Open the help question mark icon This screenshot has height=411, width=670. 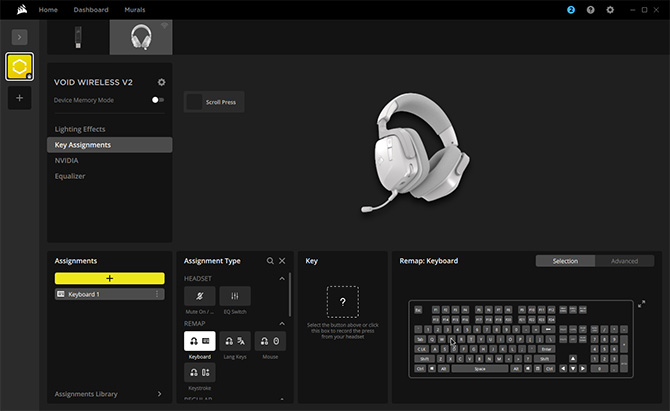pyautogui.click(x=591, y=10)
